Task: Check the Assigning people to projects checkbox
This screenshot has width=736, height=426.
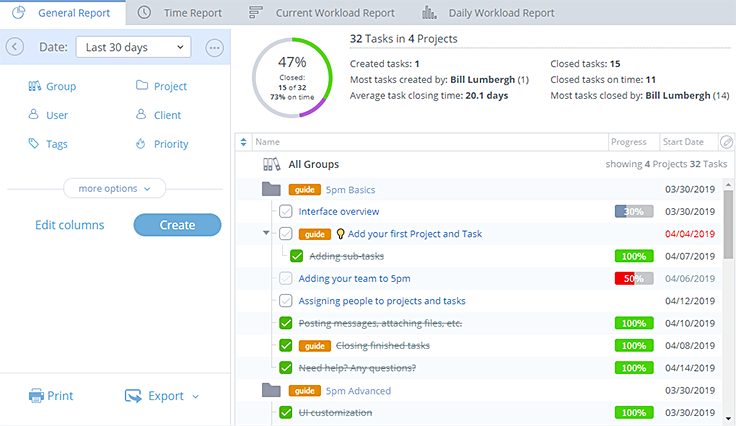Action: (x=286, y=301)
